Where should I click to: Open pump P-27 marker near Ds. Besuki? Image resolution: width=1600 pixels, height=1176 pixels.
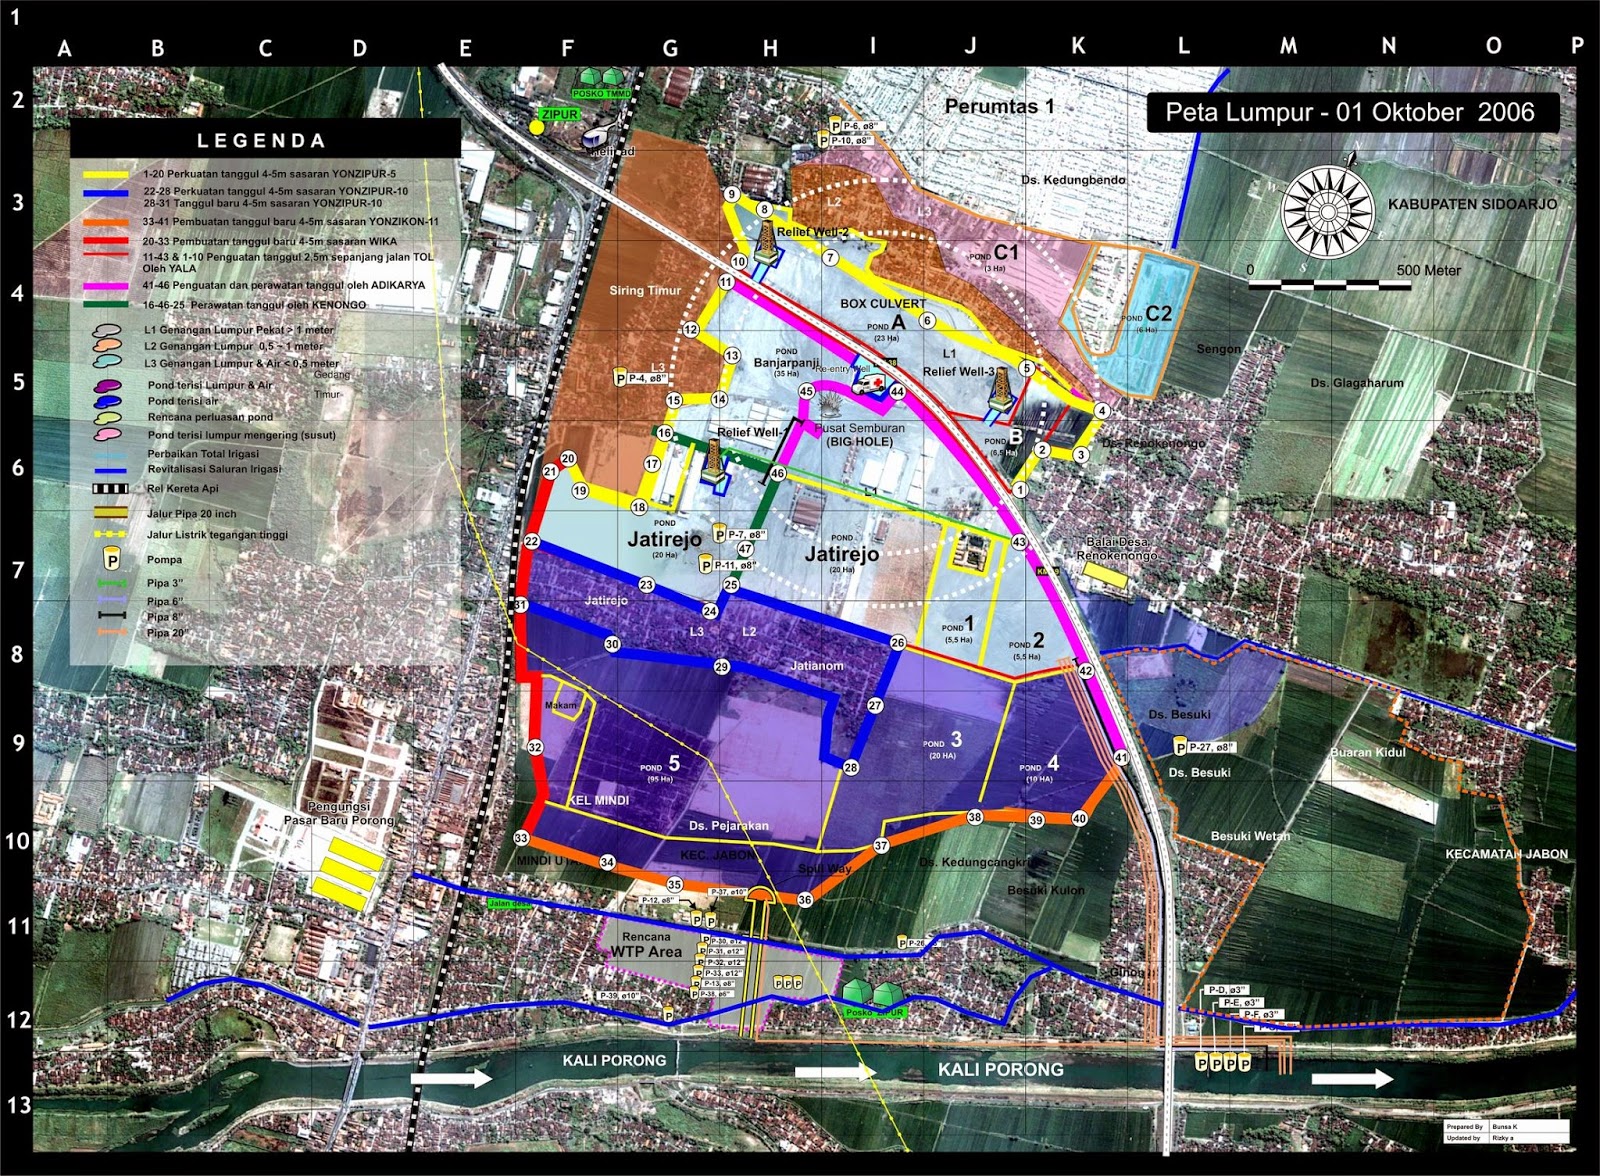click(x=1195, y=744)
